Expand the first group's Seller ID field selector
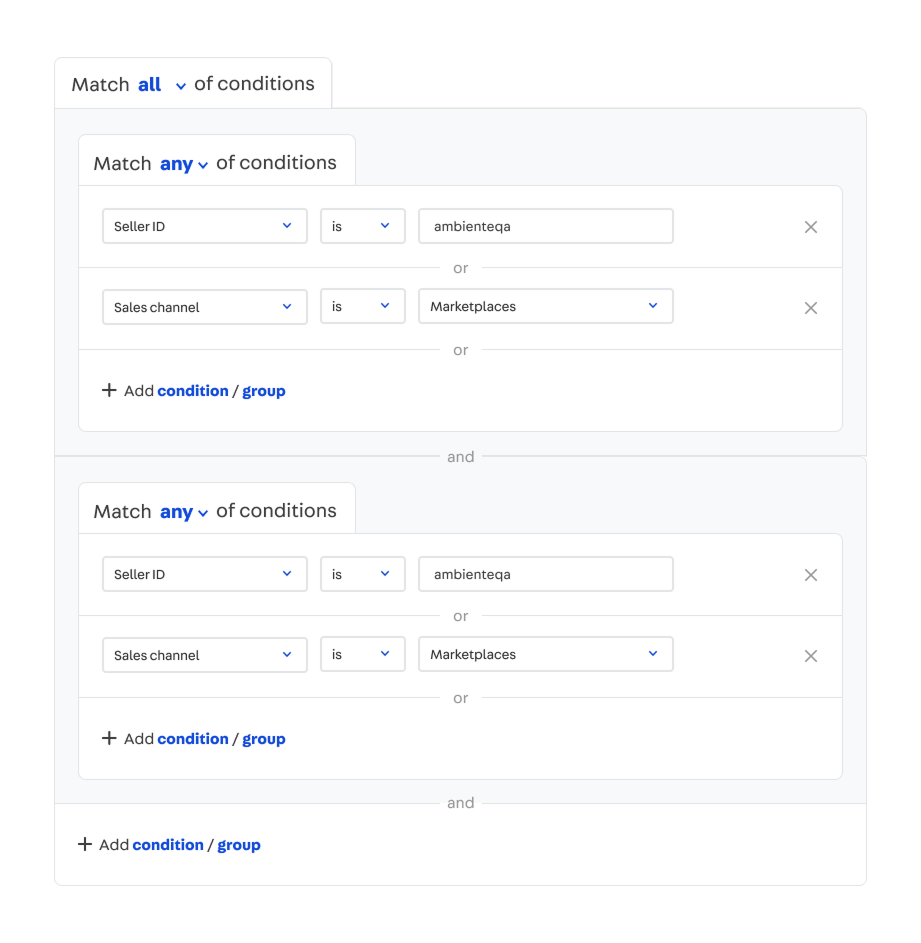Viewport: 921px width, 943px height. tap(204, 226)
